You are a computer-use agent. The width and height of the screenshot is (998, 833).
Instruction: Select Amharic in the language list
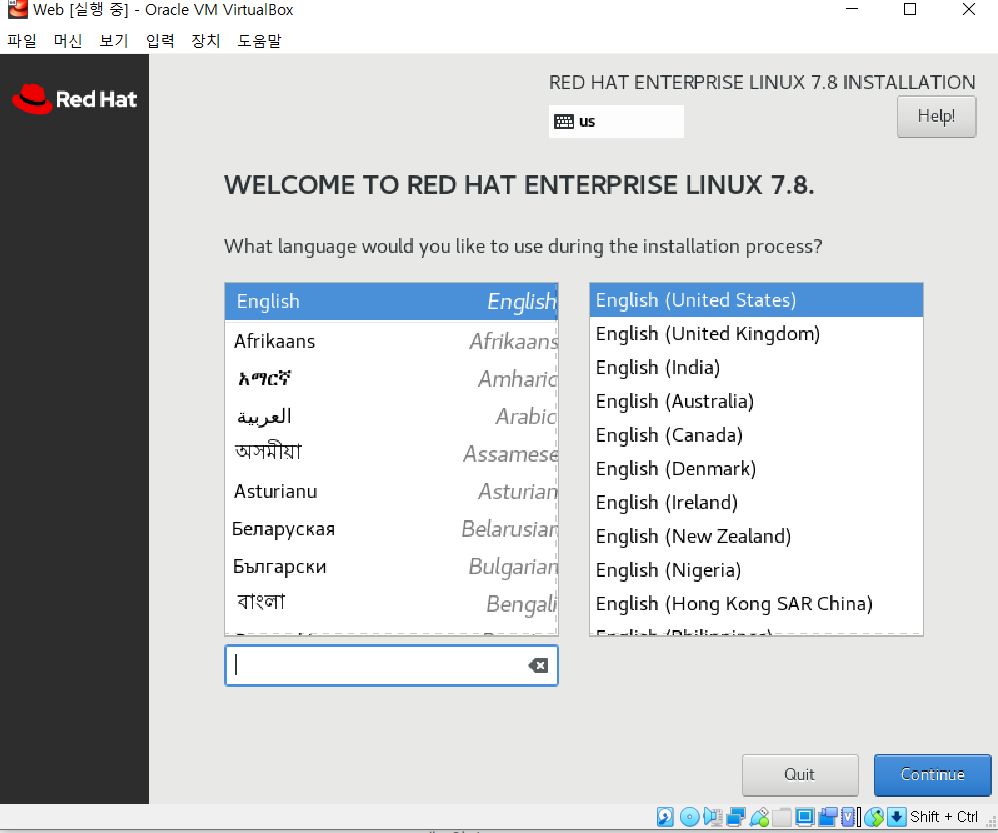(391, 379)
